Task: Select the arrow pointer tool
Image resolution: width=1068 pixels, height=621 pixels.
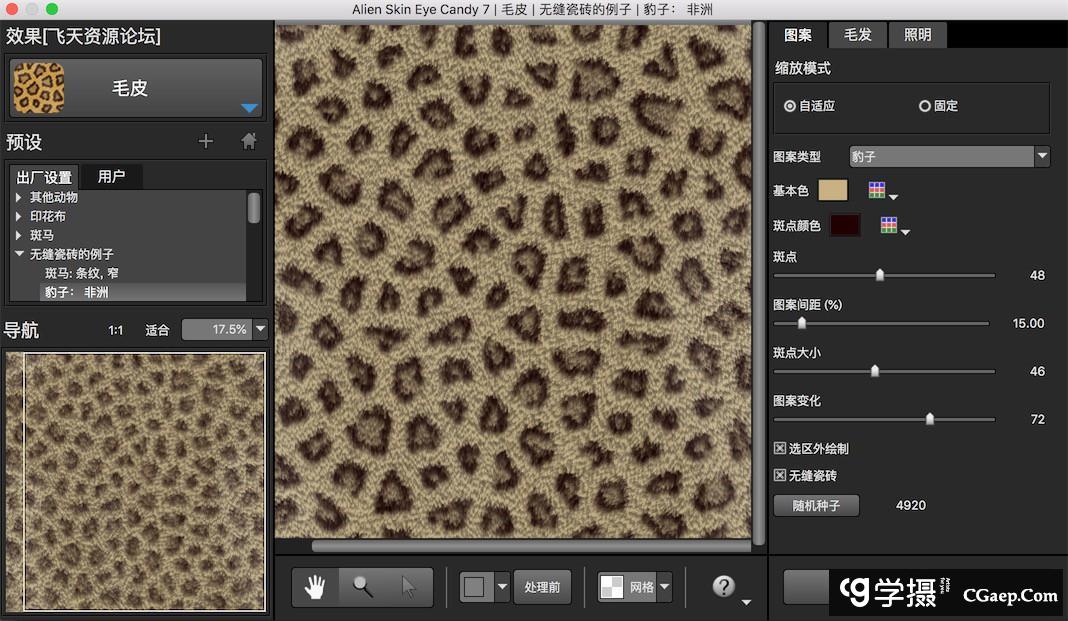Action: (409, 588)
